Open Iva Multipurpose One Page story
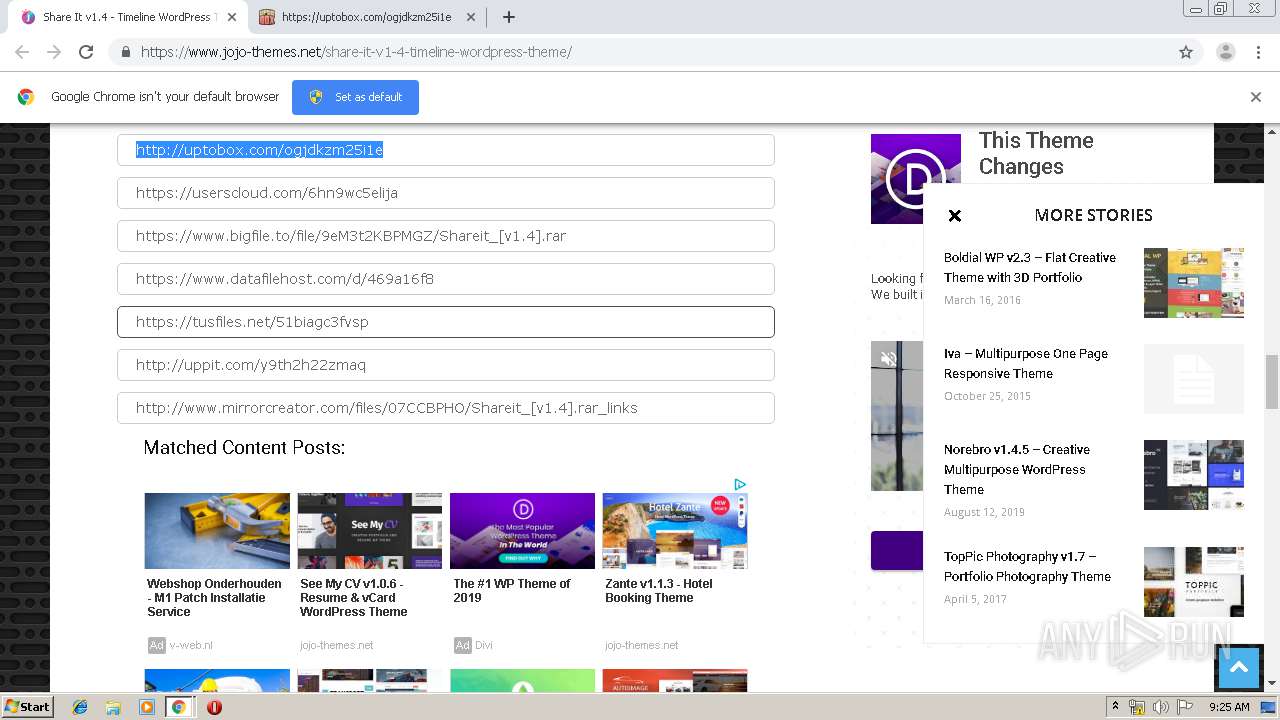The width and height of the screenshot is (1280, 720). tap(1026, 363)
